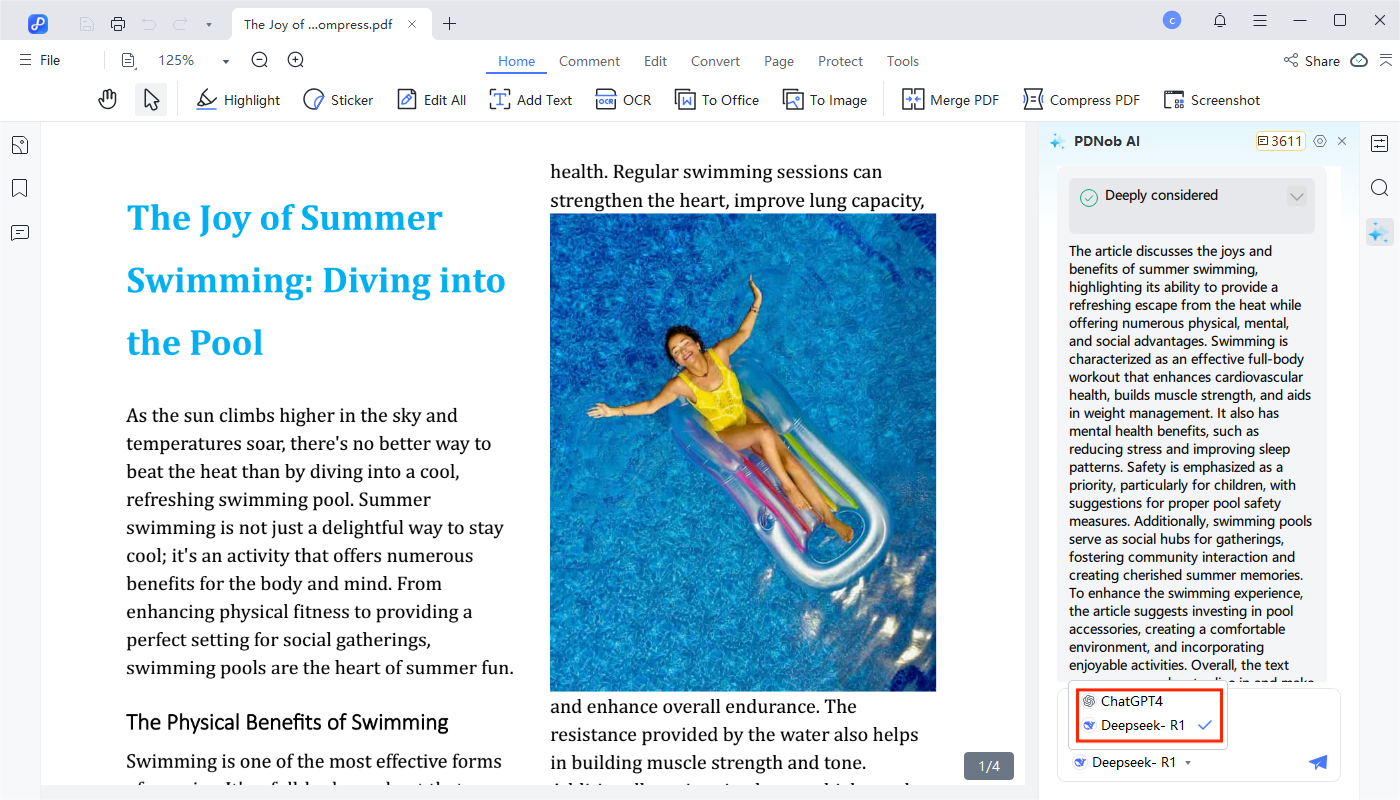The height and width of the screenshot is (800, 1400).
Task: Click Compress PDF in the toolbar
Action: [1081, 99]
